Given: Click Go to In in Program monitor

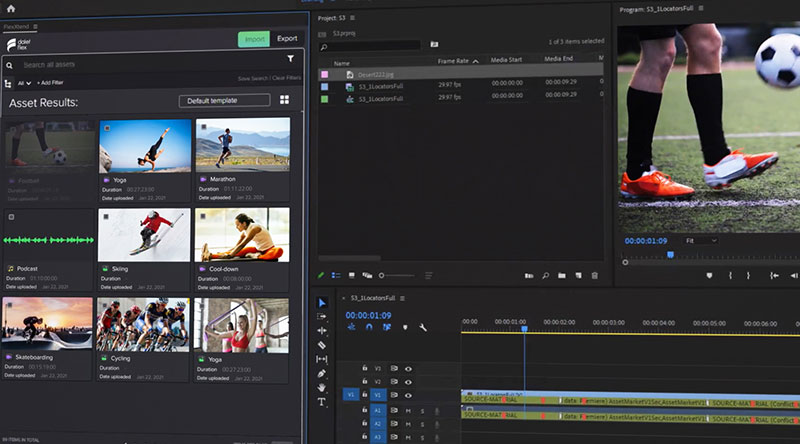Looking at the screenshot, I should tap(774, 276).
